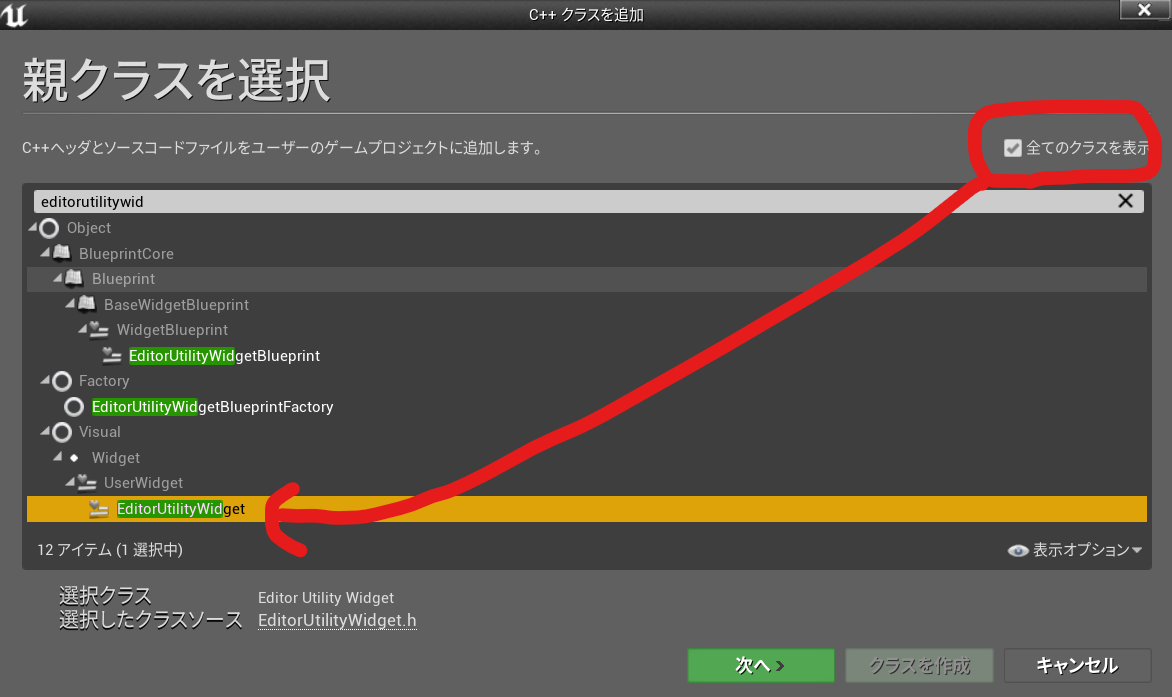Click the Object class circle icon
Image resolution: width=1172 pixels, height=697 pixels.
[49, 228]
